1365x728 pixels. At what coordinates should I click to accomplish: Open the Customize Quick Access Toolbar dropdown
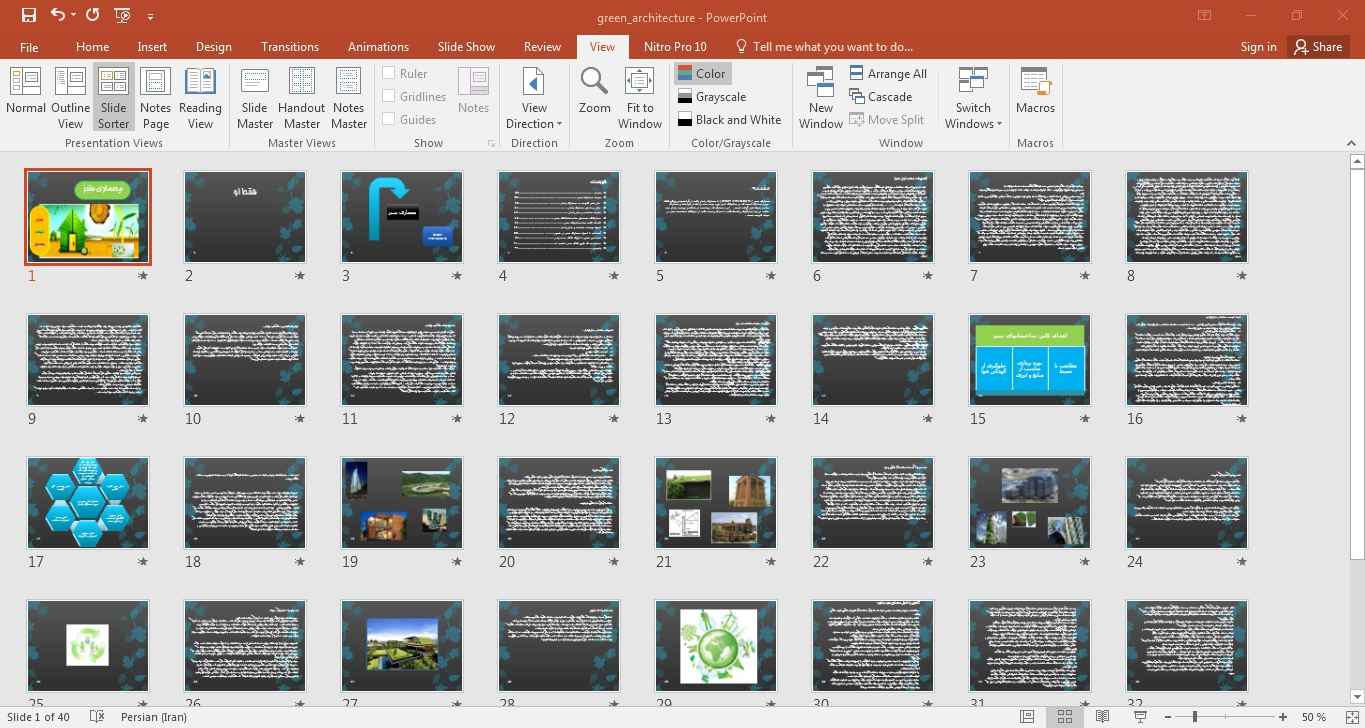tap(151, 16)
